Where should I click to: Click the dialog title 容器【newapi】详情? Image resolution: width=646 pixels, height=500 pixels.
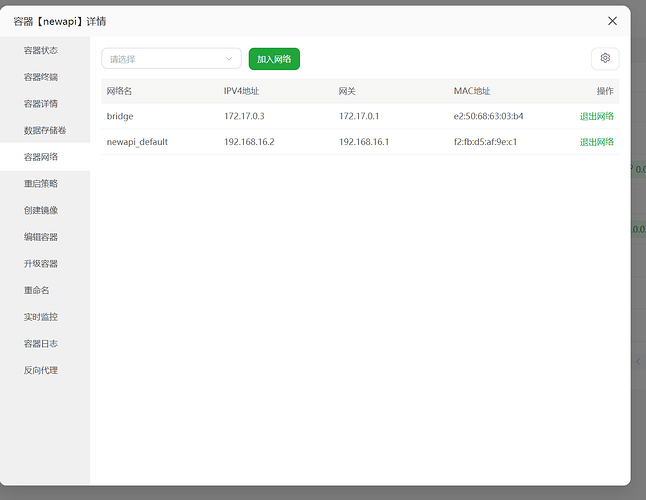tap(60, 21)
